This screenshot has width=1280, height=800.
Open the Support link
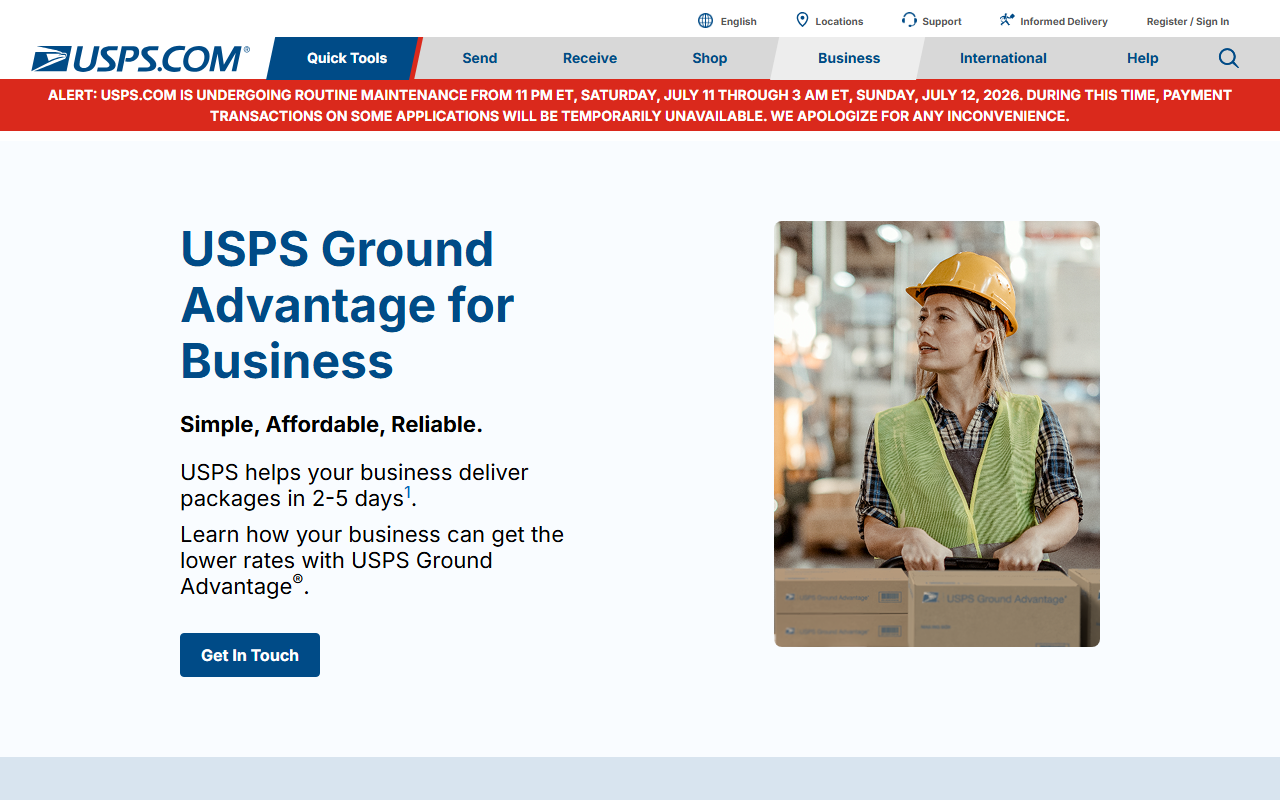point(942,21)
